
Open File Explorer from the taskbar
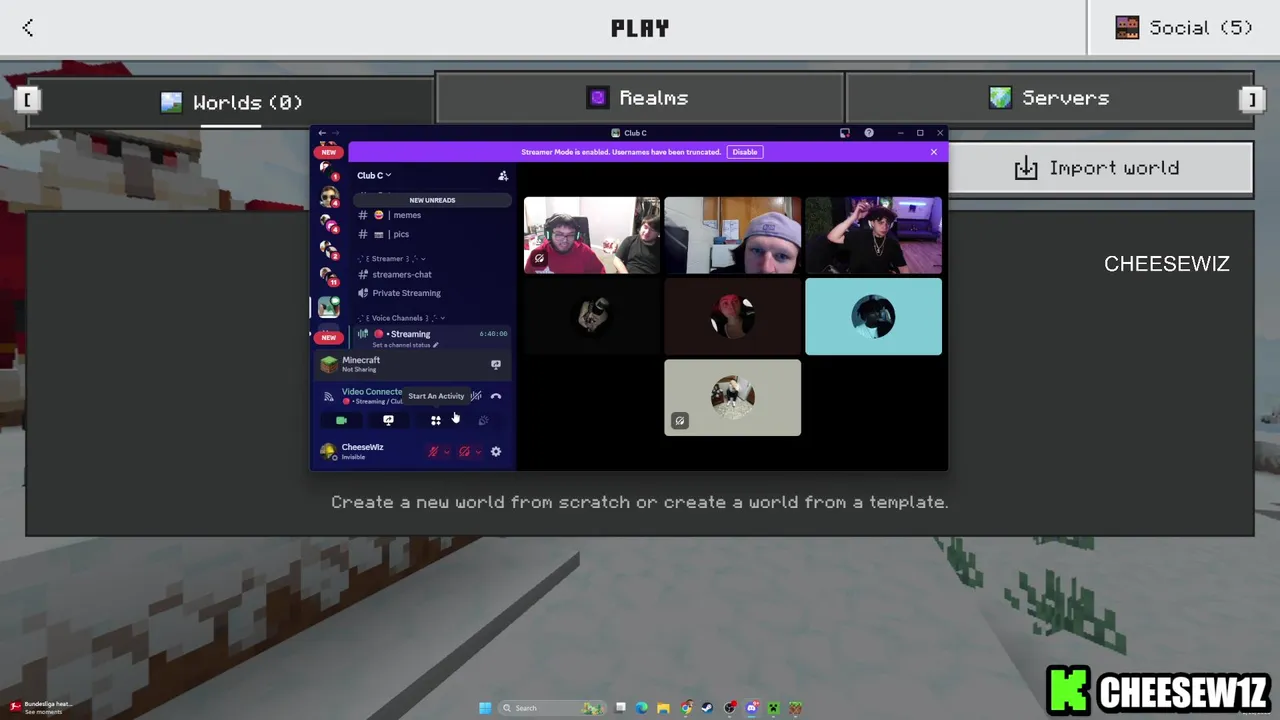(x=663, y=708)
